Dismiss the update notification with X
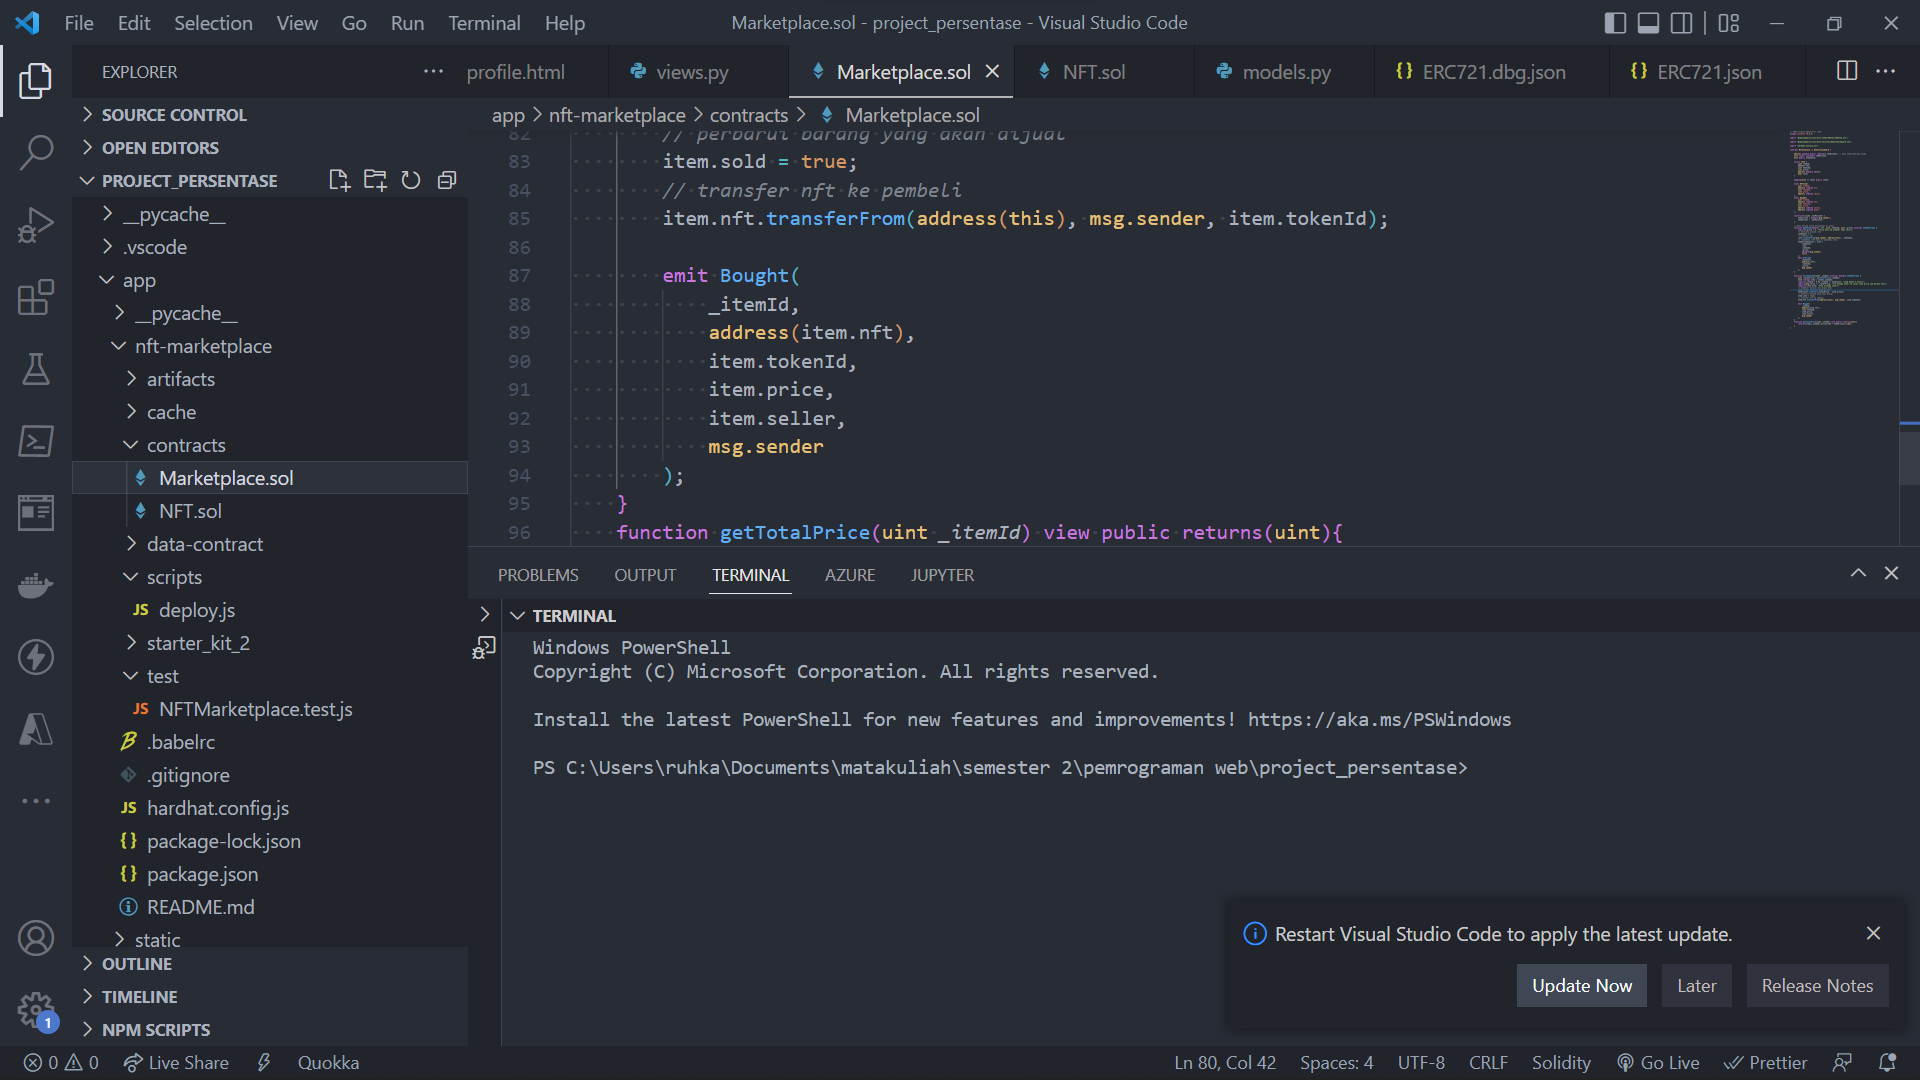1920x1080 pixels. (x=1873, y=933)
